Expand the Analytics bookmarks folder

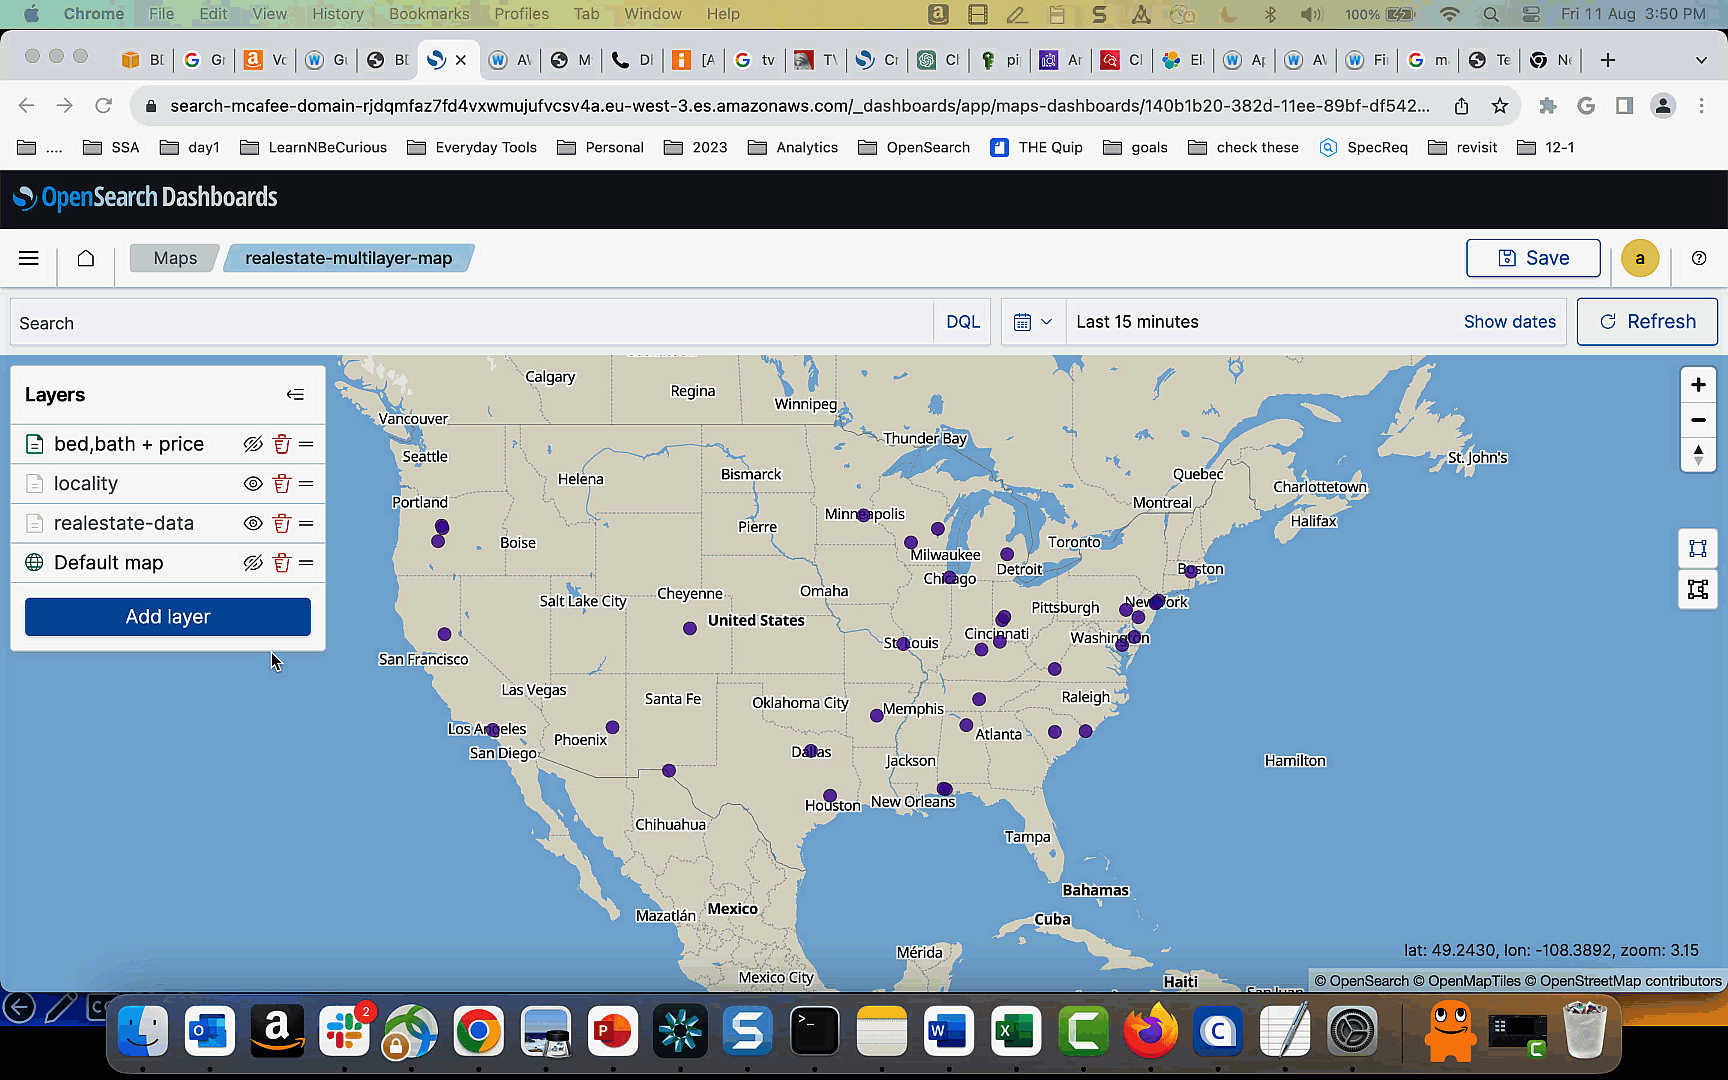pos(793,147)
